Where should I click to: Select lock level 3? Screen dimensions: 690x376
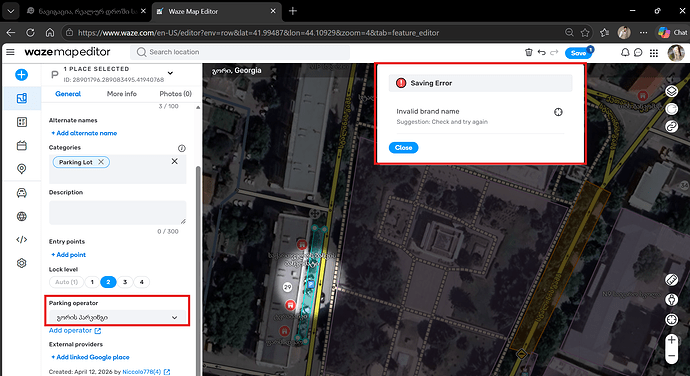click(125, 282)
